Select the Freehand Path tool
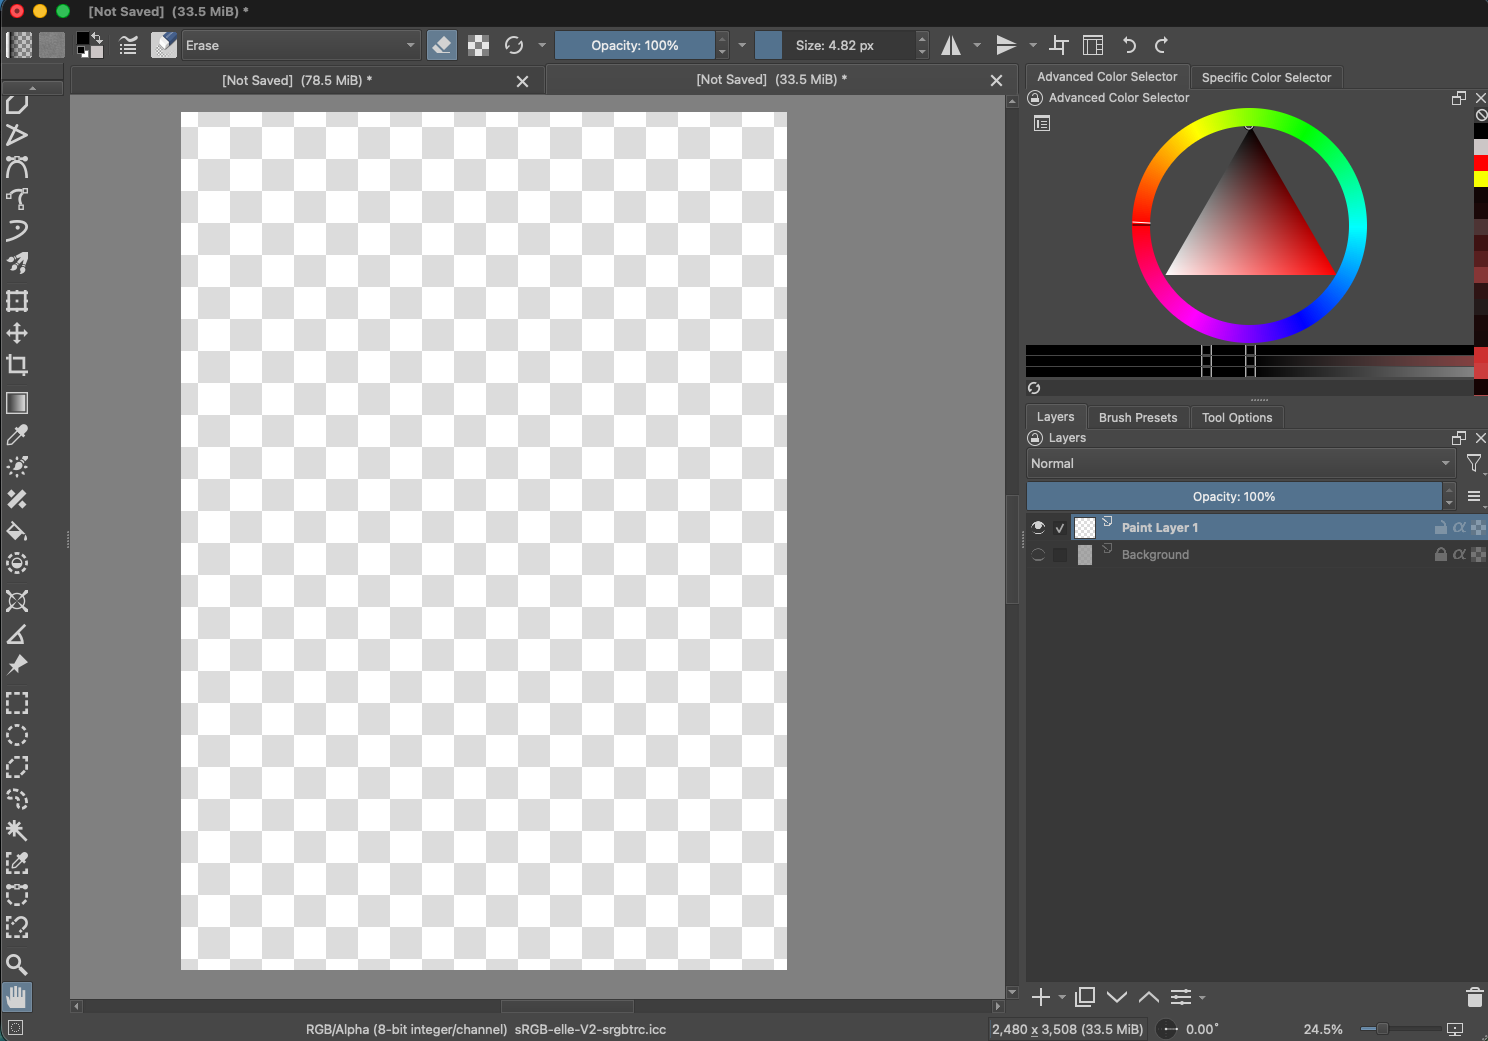Image resolution: width=1488 pixels, height=1041 pixels. (17, 199)
